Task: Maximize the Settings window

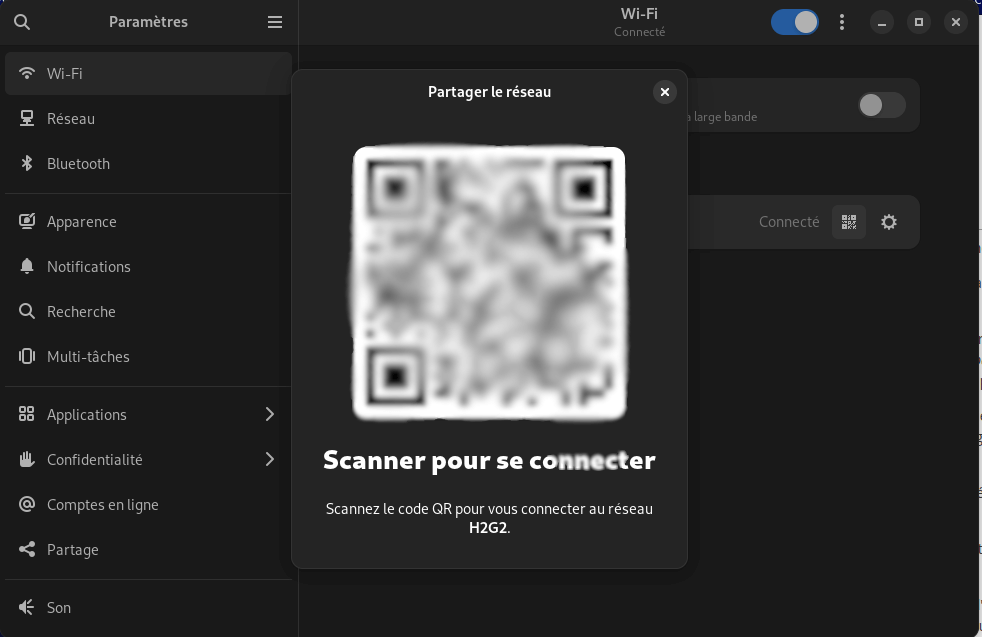Action: coord(919,22)
